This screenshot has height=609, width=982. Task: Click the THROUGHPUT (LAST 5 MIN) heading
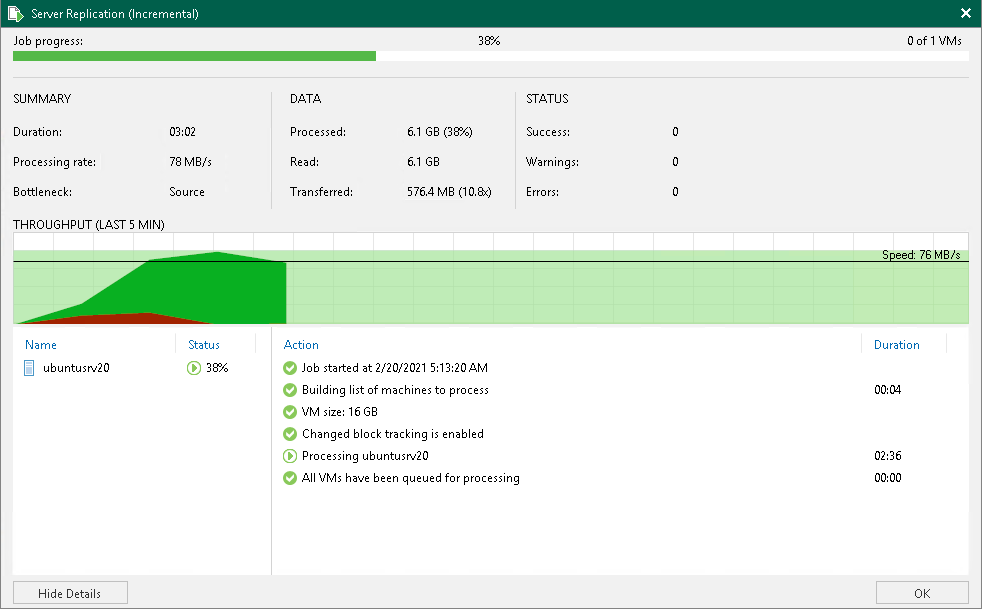[89, 224]
